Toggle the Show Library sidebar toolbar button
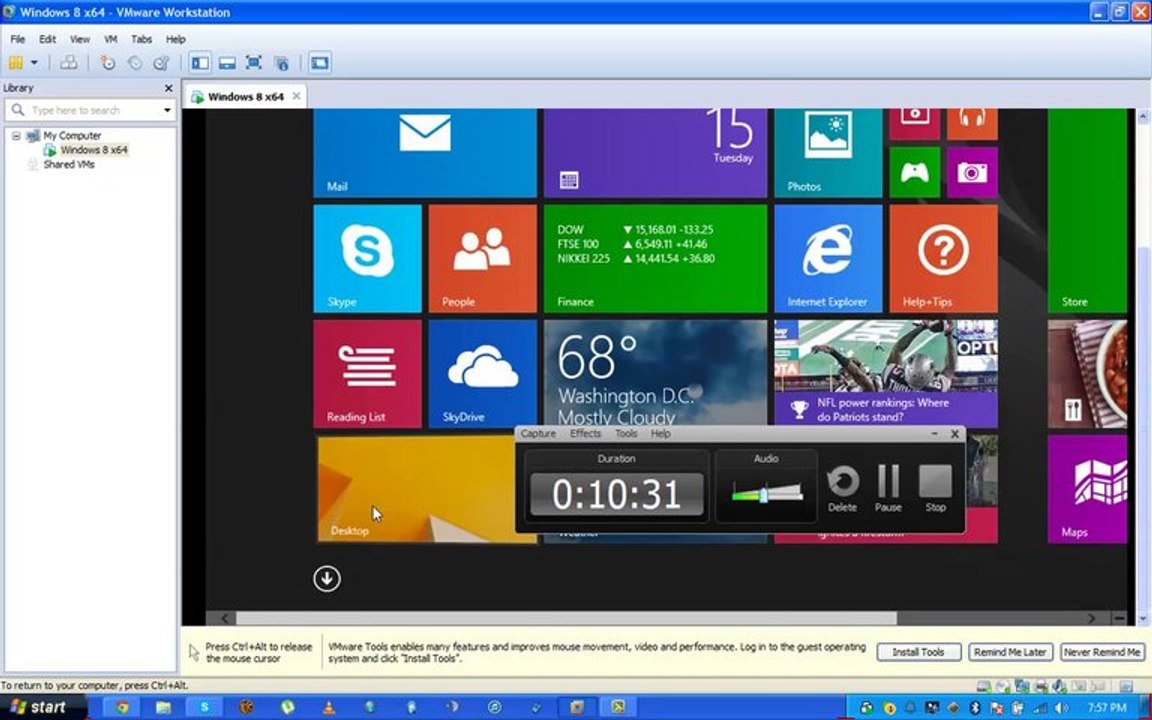 tap(200, 63)
